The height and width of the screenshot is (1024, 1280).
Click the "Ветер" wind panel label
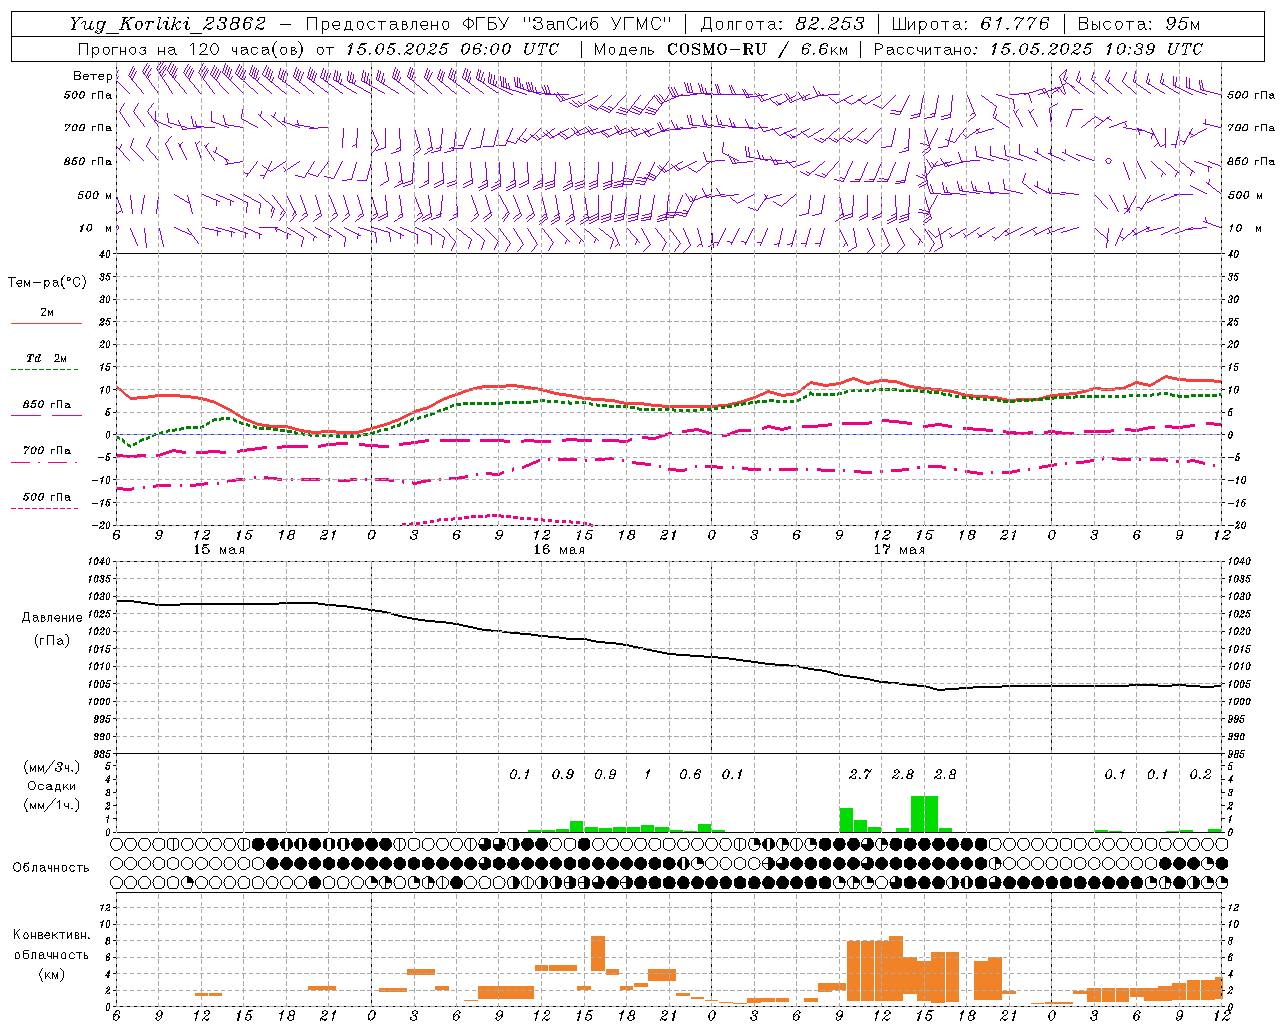click(92, 76)
